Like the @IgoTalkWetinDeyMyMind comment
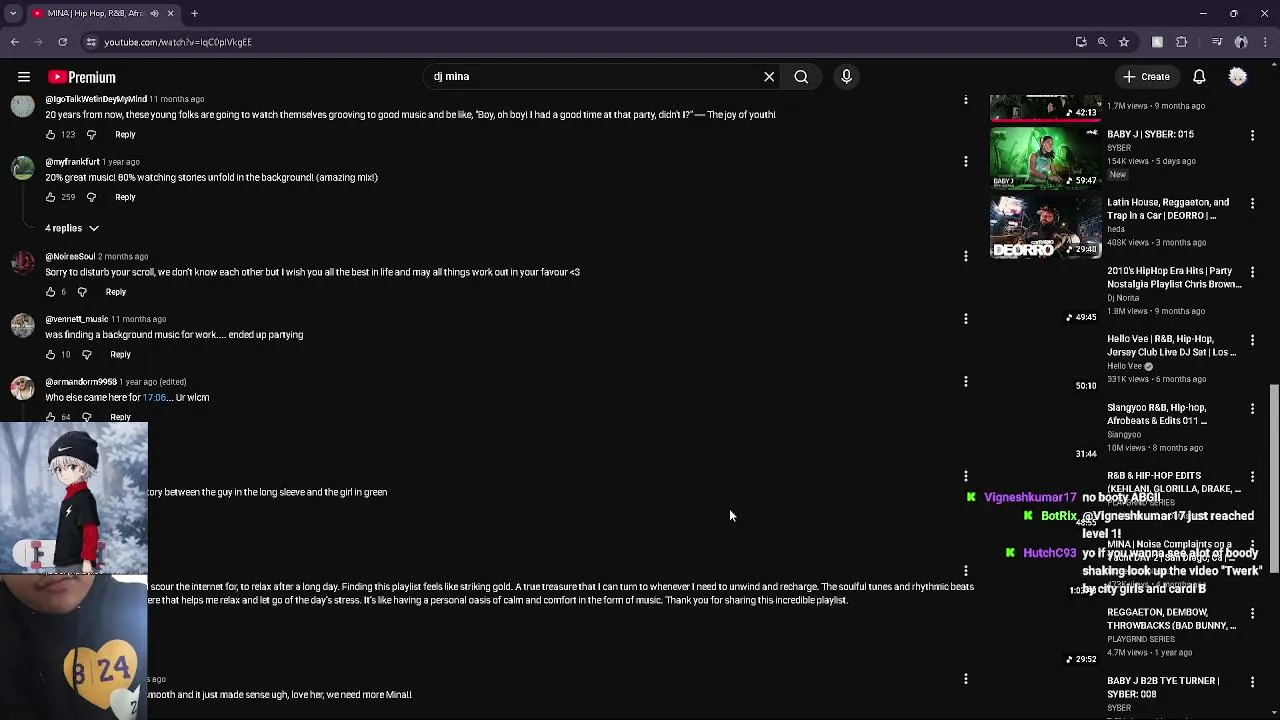 [x=51, y=134]
